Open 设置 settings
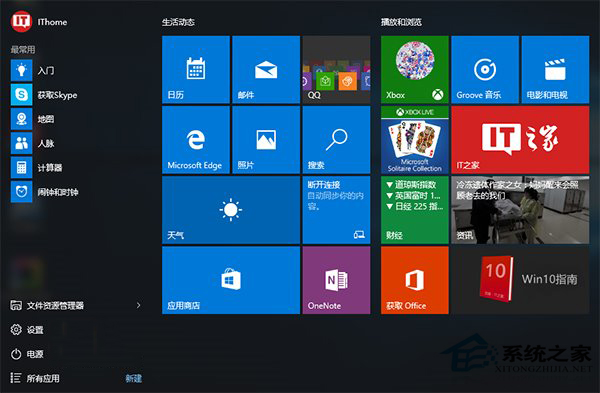The width and height of the screenshot is (600, 393). coord(27,329)
